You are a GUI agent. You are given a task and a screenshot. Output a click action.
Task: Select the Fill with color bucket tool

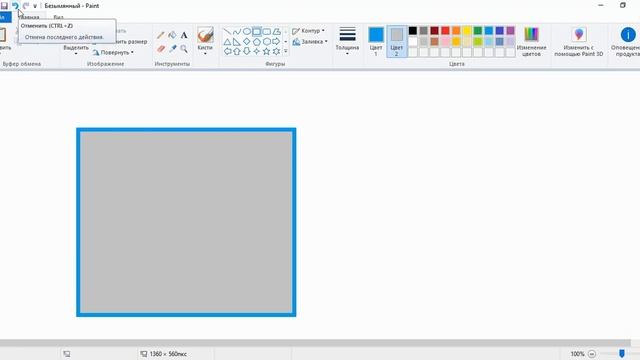[173, 36]
